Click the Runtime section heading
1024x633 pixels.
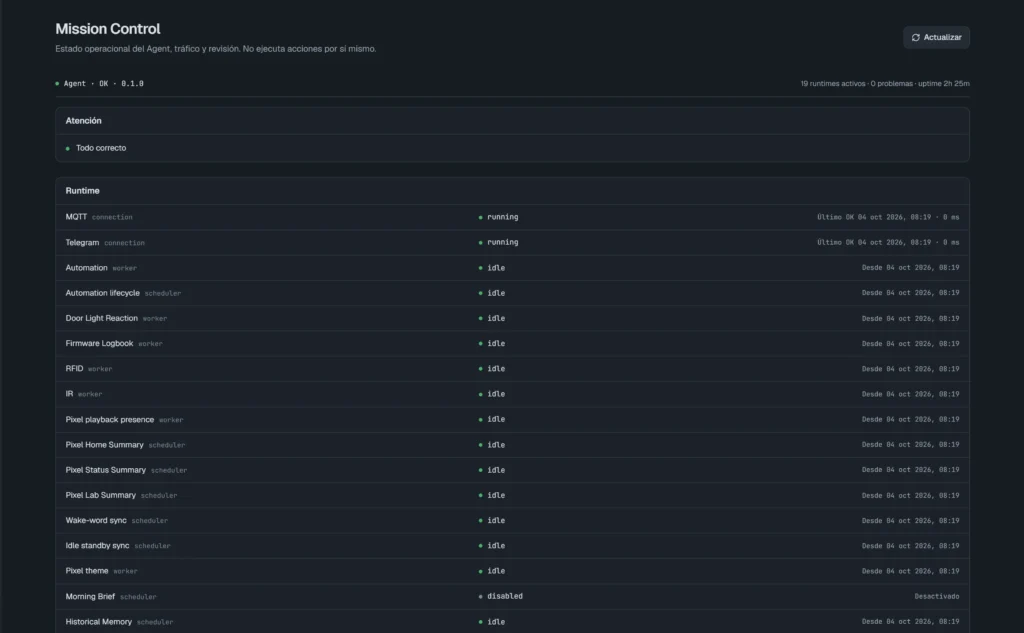82,191
